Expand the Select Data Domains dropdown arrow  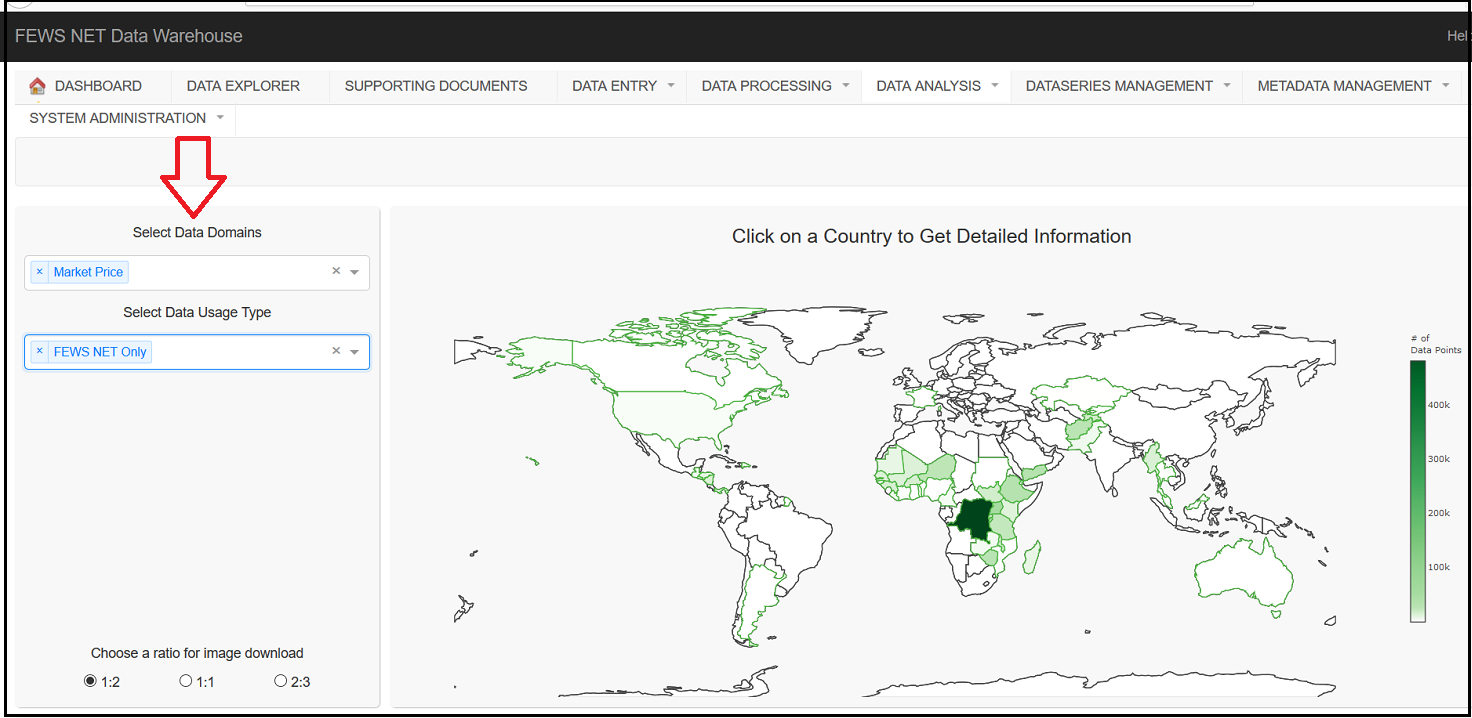[x=355, y=272]
